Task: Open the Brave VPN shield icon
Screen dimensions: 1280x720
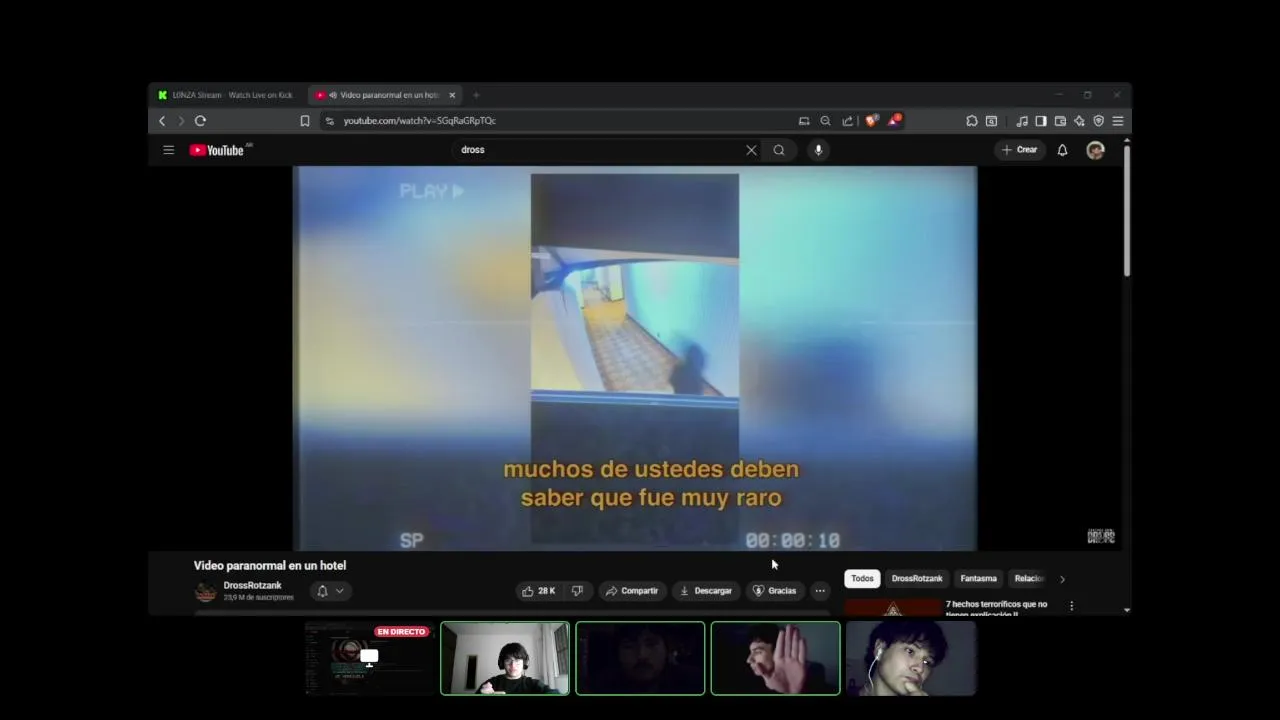Action: [1098, 121]
